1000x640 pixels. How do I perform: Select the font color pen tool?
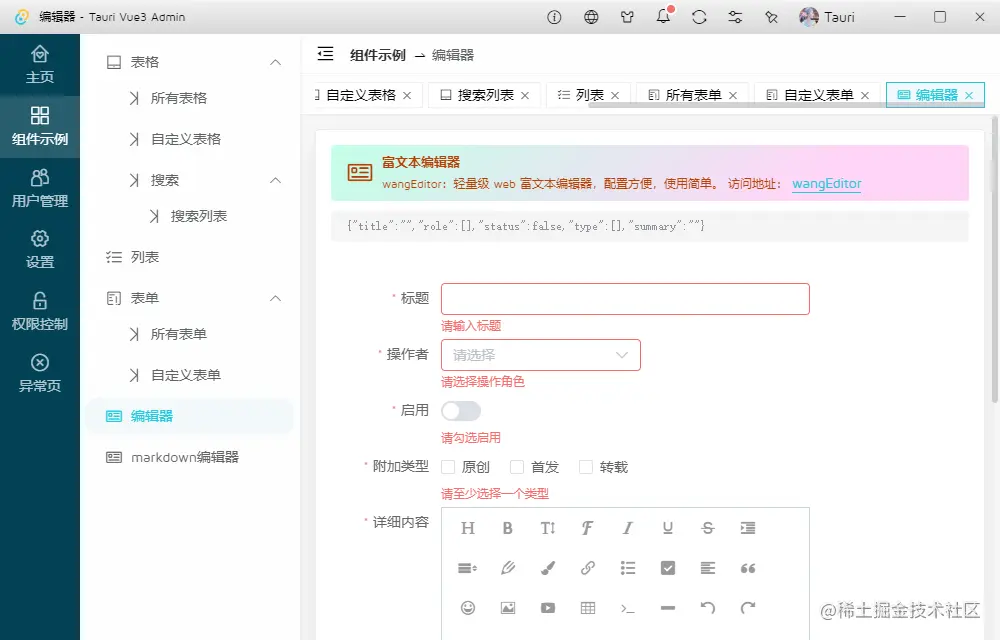(508, 568)
